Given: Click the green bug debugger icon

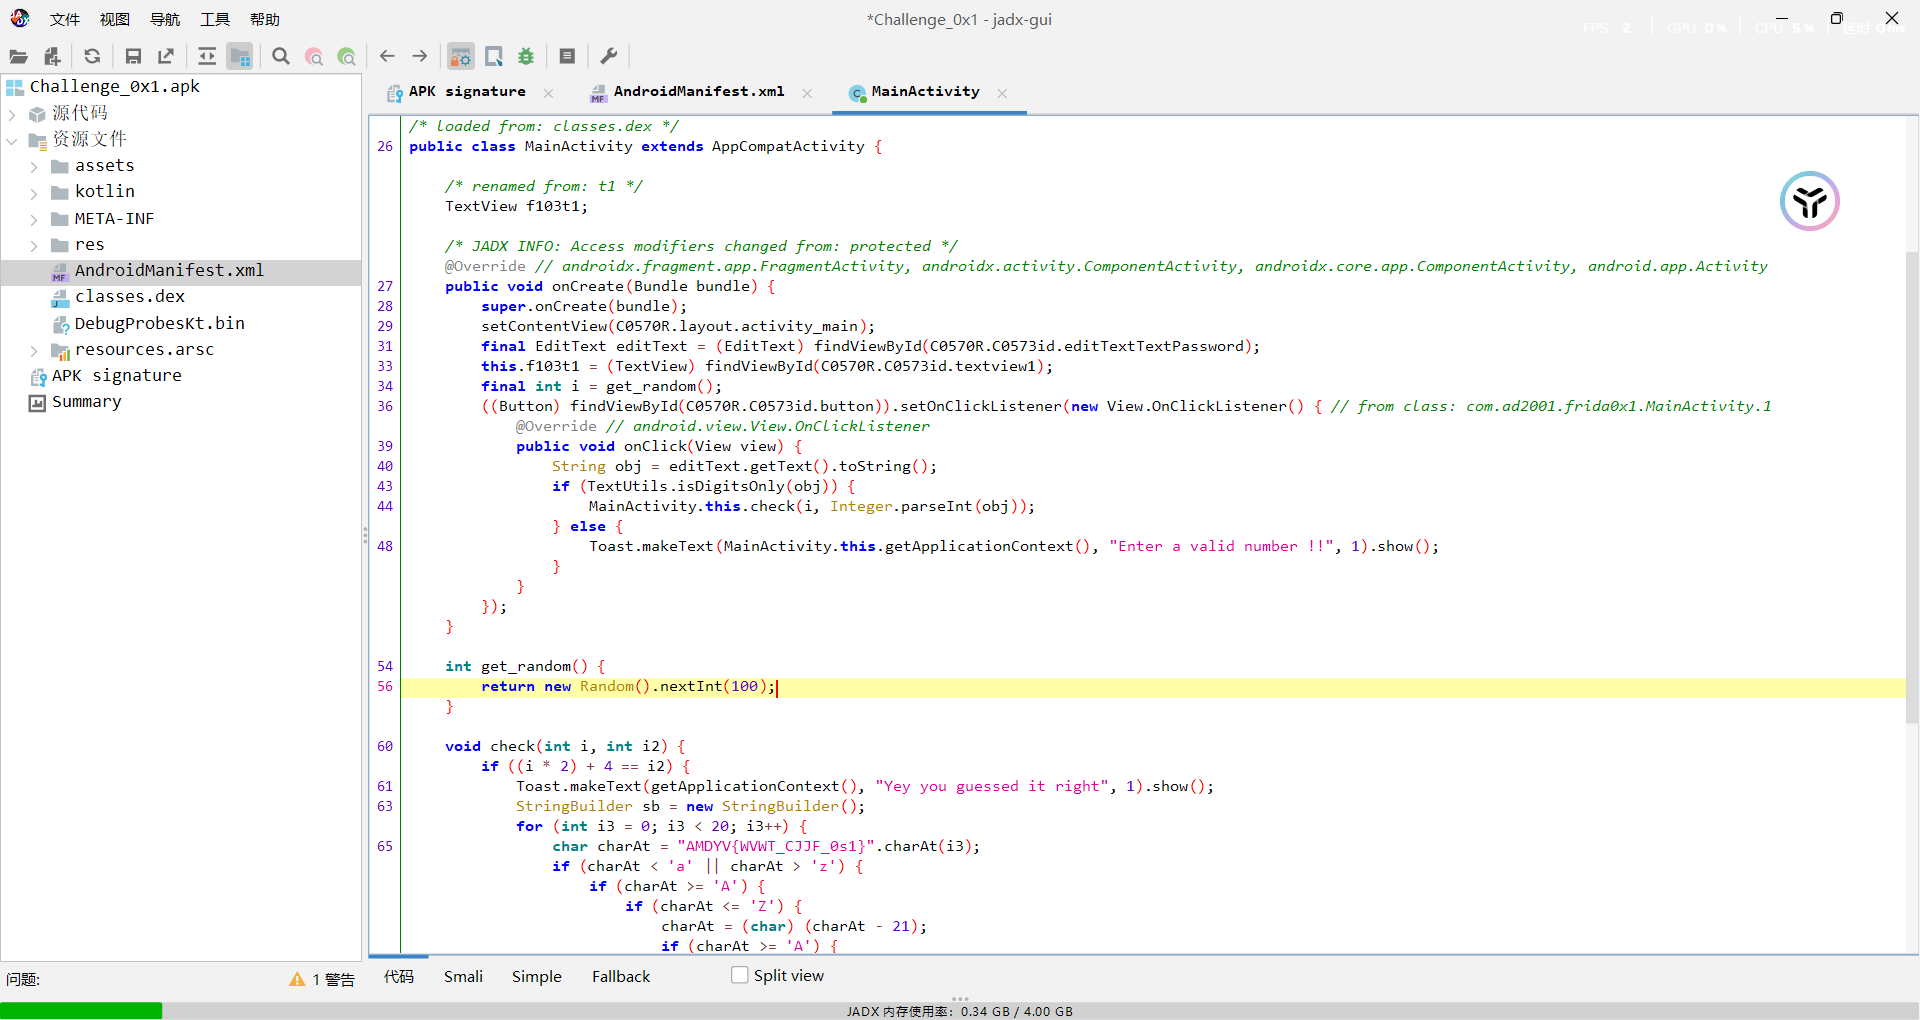Looking at the screenshot, I should tap(526, 57).
